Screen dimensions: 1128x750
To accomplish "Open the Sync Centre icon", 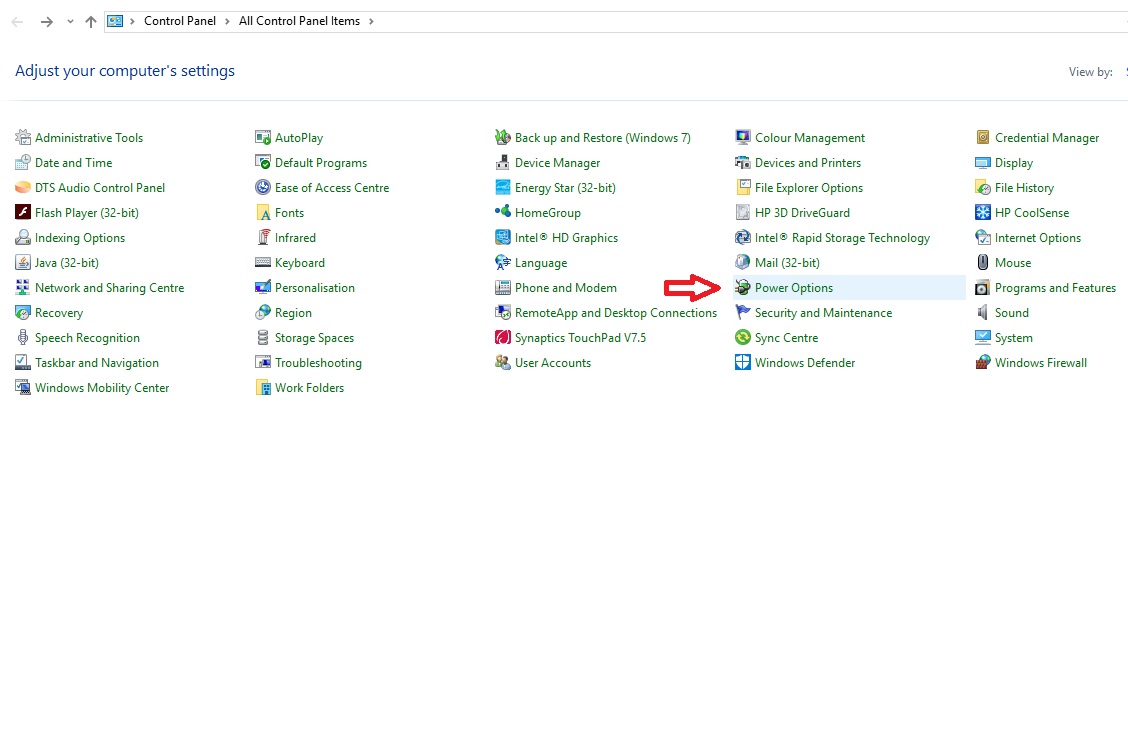I will pos(743,338).
